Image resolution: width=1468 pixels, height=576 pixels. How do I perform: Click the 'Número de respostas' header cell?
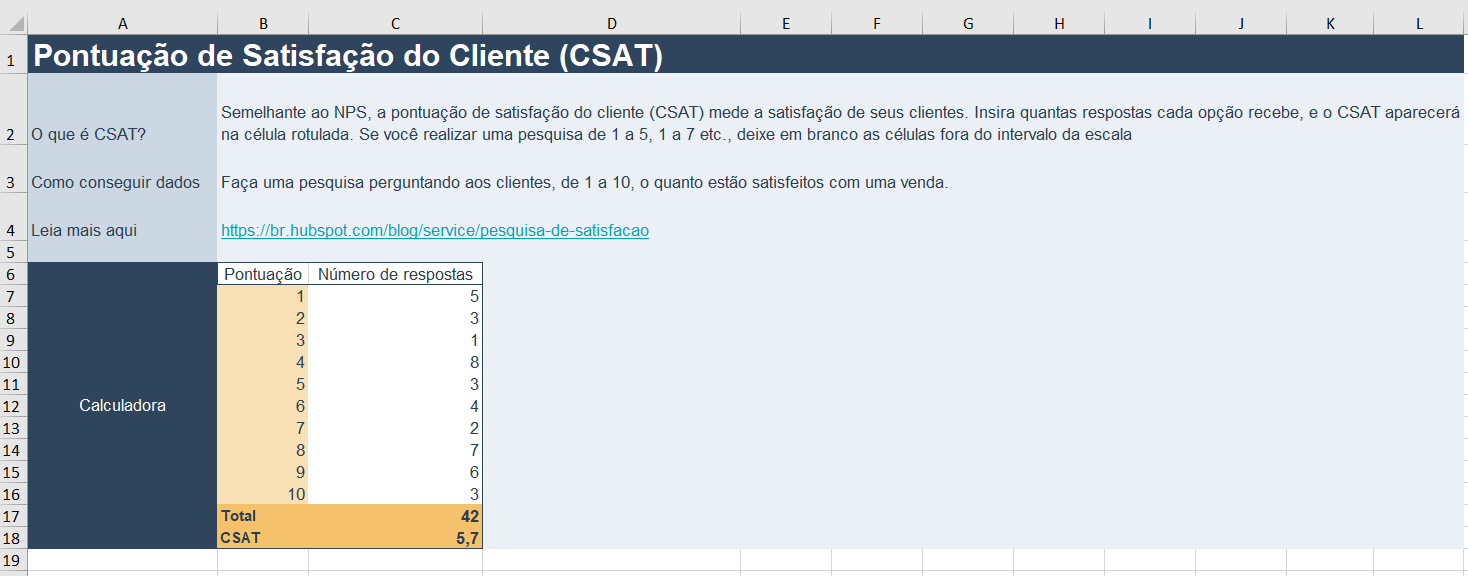[x=395, y=273]
